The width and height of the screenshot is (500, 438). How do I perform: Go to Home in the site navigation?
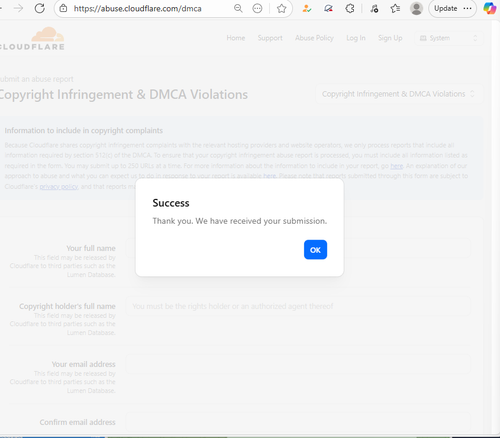236,38
